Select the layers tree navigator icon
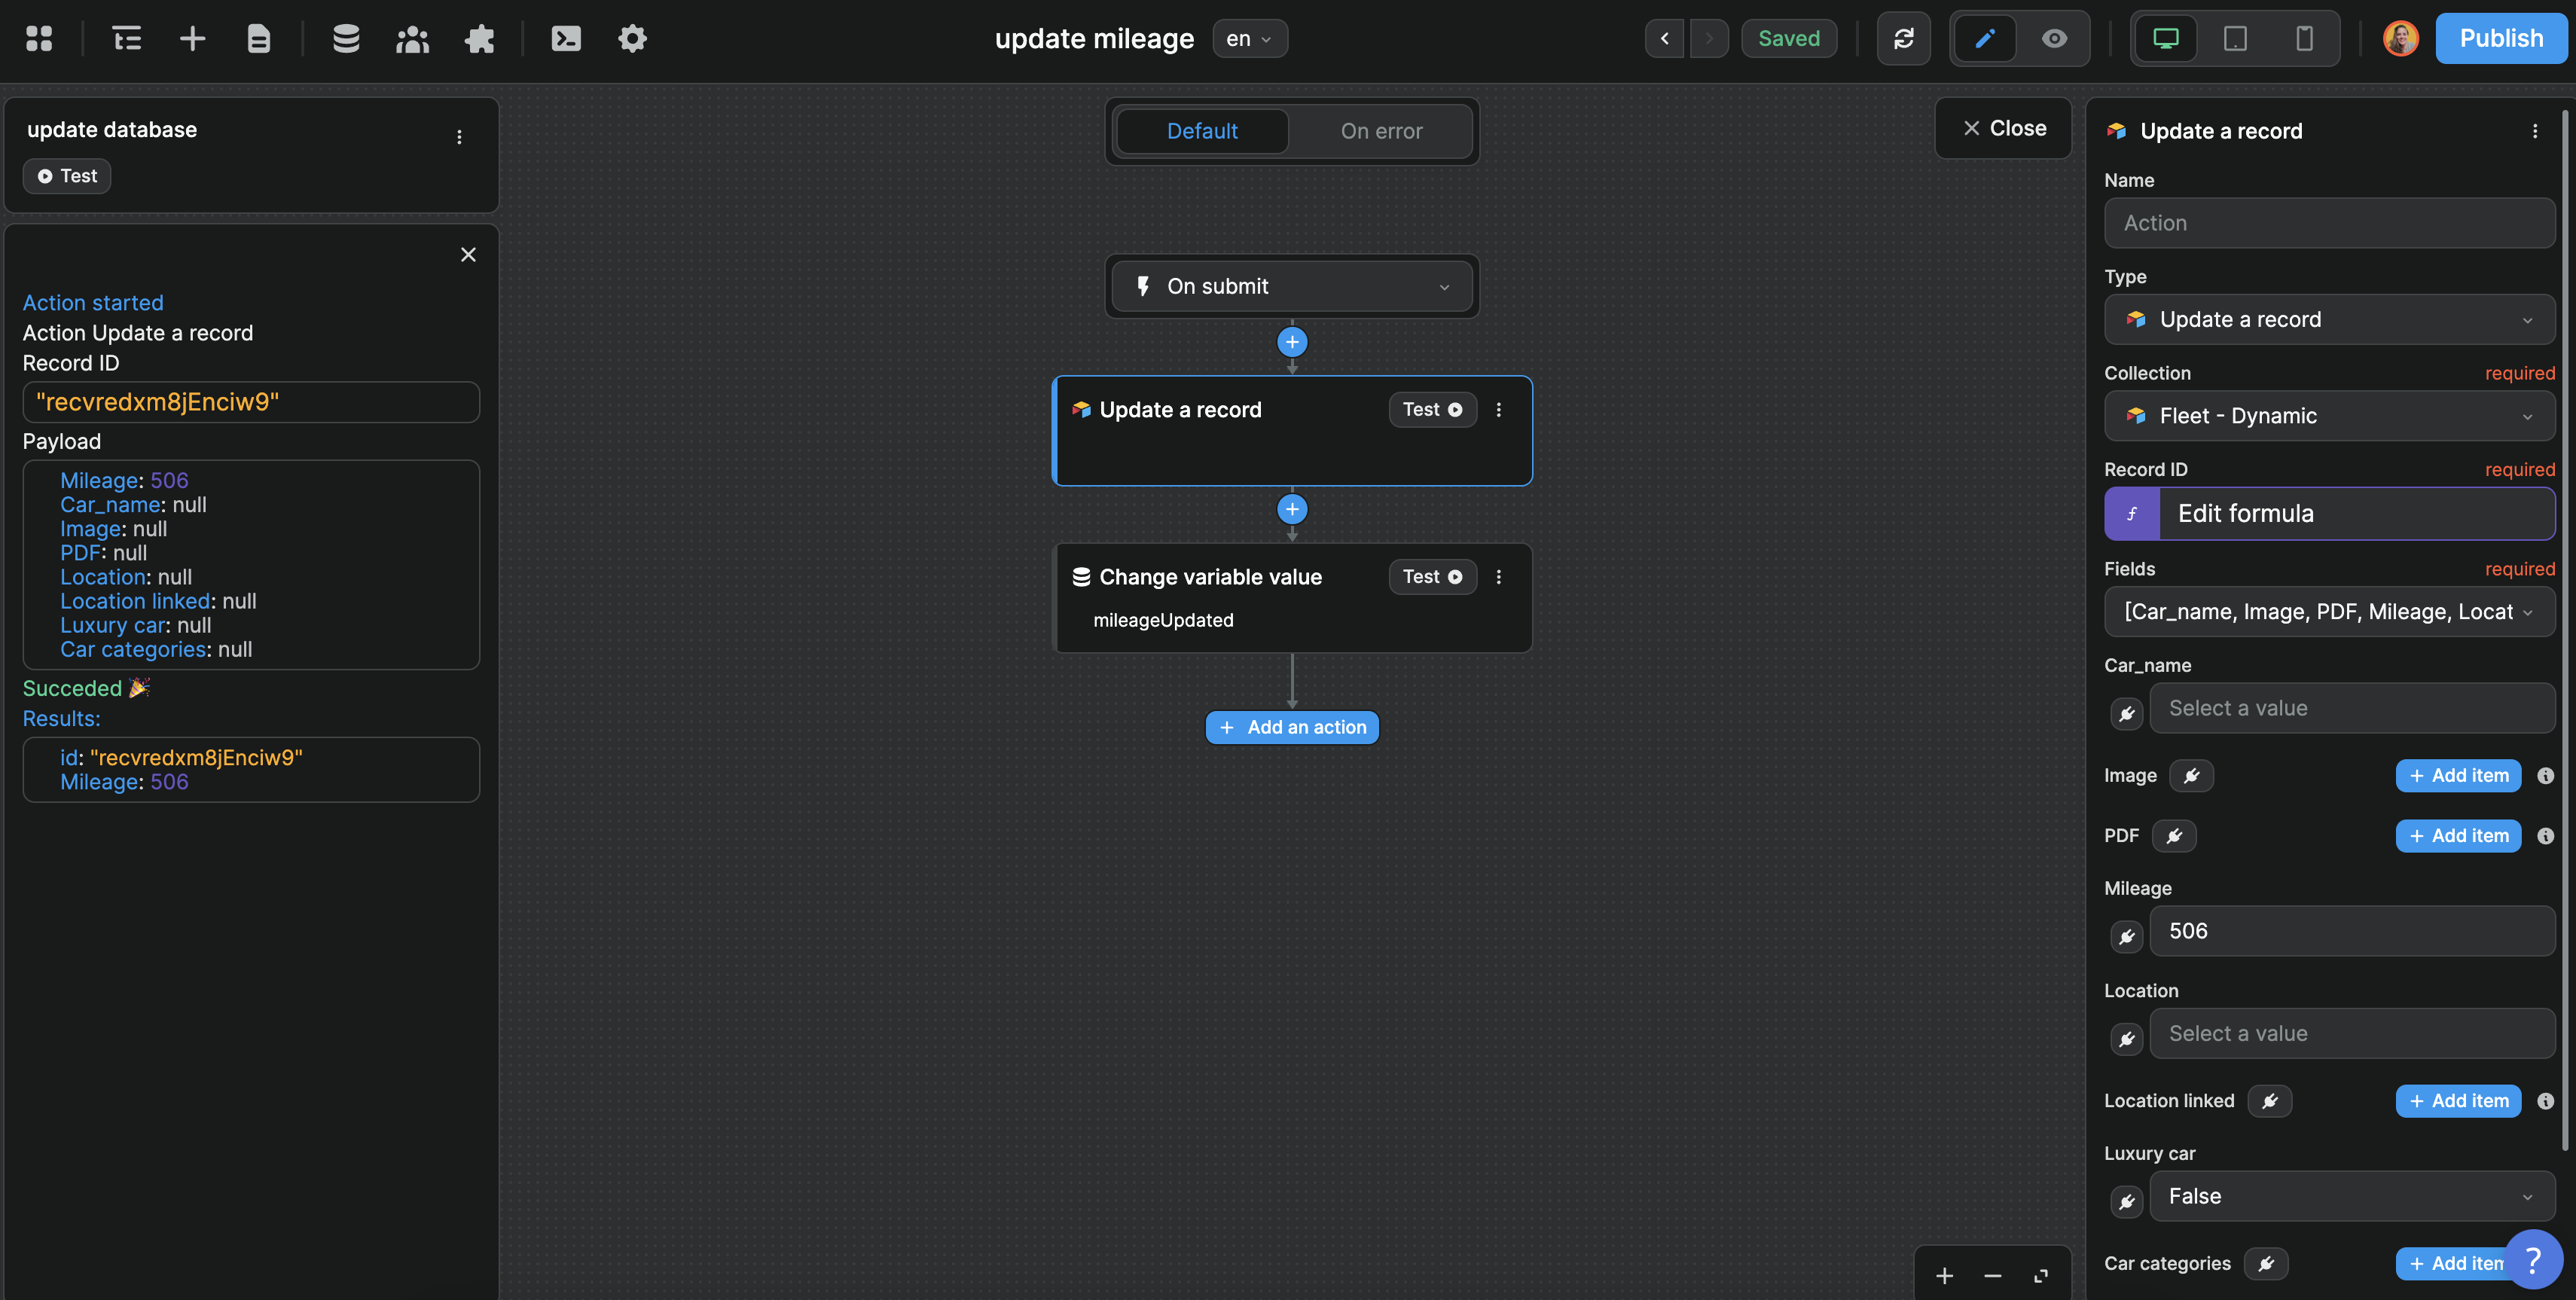This screenshot has height=1300, width=2576. coord(128,38)
